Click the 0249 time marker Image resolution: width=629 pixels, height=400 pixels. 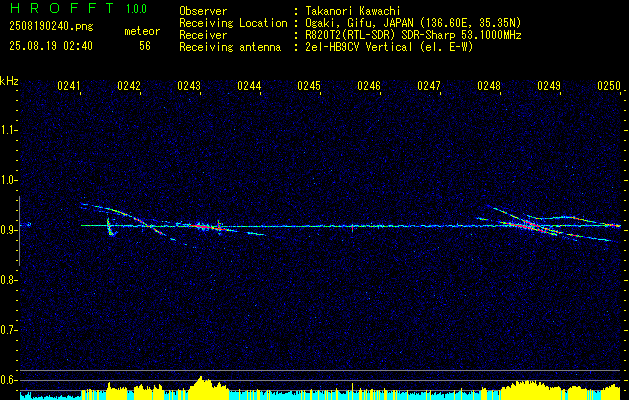pyautogui.click(x=549, y=86)
